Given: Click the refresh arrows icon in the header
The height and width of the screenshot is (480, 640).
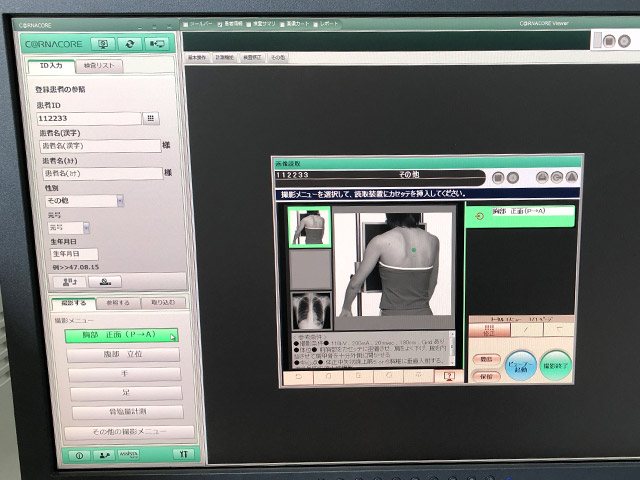Looking at the screenshot, I should 130,44.
